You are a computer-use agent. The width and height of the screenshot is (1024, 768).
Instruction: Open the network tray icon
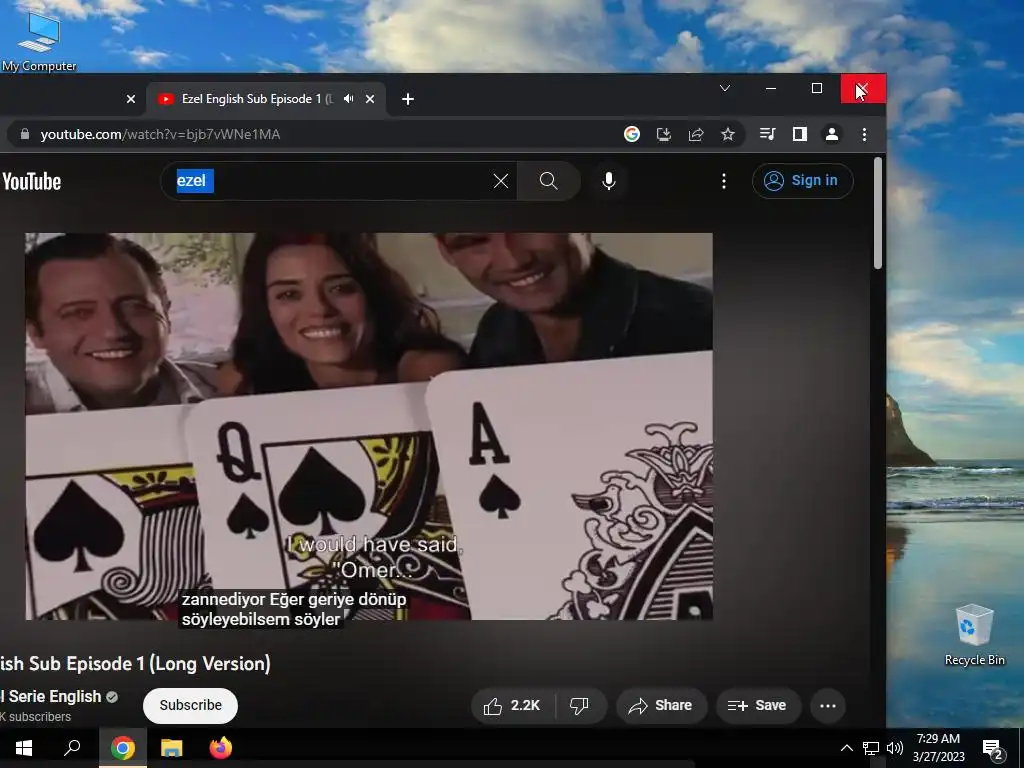[871, 748]
